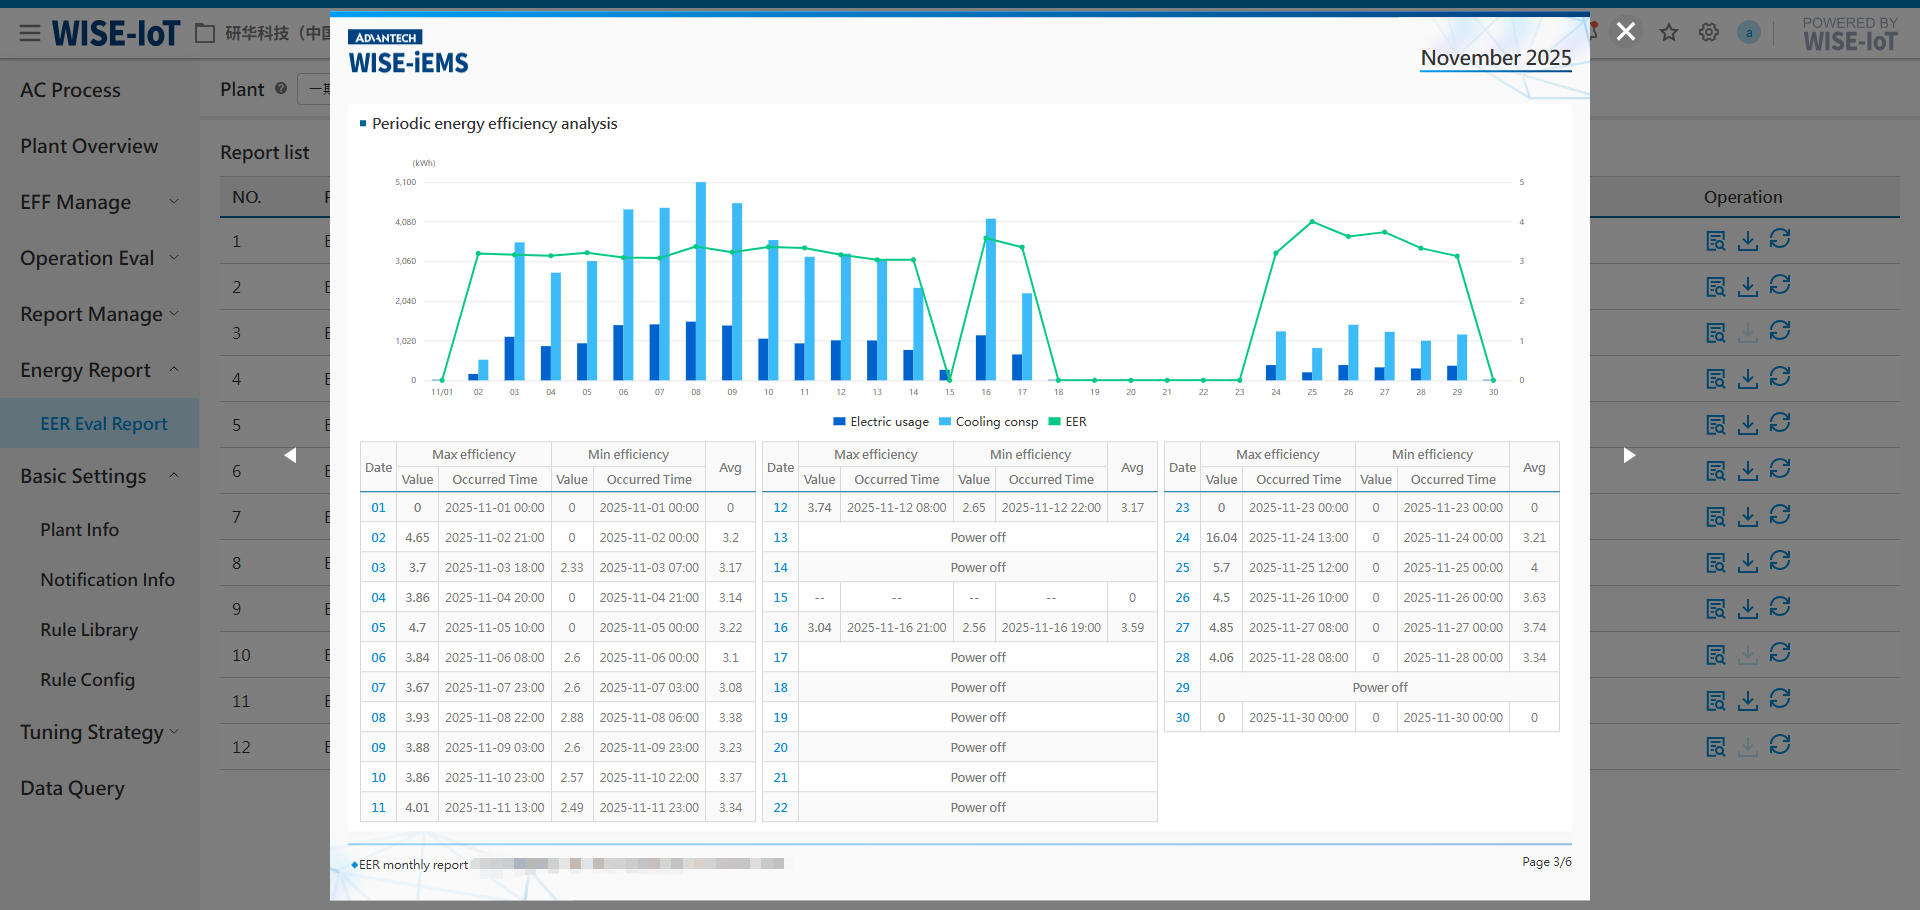Image resolution: width=1920 pixels, height=910 pixels.
Task: Toggle Electric usage series in chart legend
Action: pos(881,422)
